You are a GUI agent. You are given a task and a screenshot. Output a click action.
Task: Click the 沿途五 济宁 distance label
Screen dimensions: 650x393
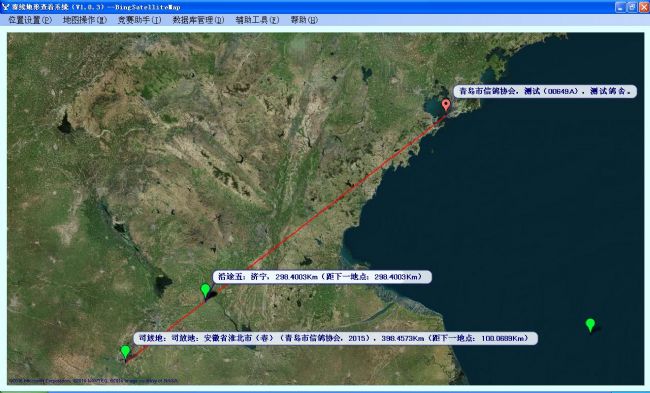click(322, 277)
